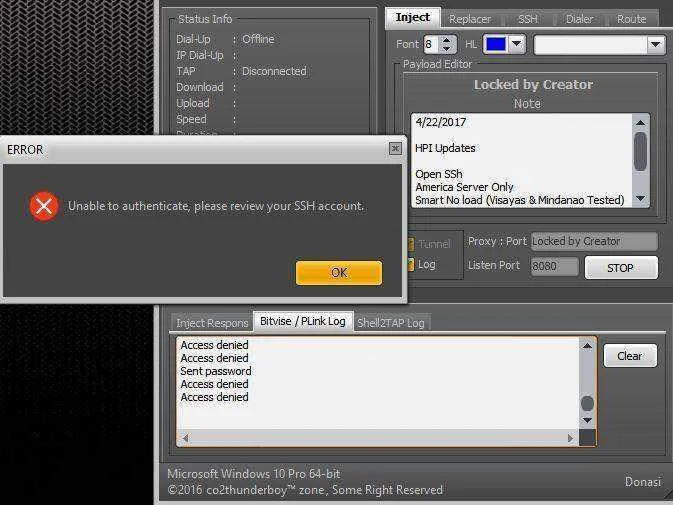Click the log vertical scrollbar thumb
This screenshot has width=673, height=505.
tap(587, 403)
